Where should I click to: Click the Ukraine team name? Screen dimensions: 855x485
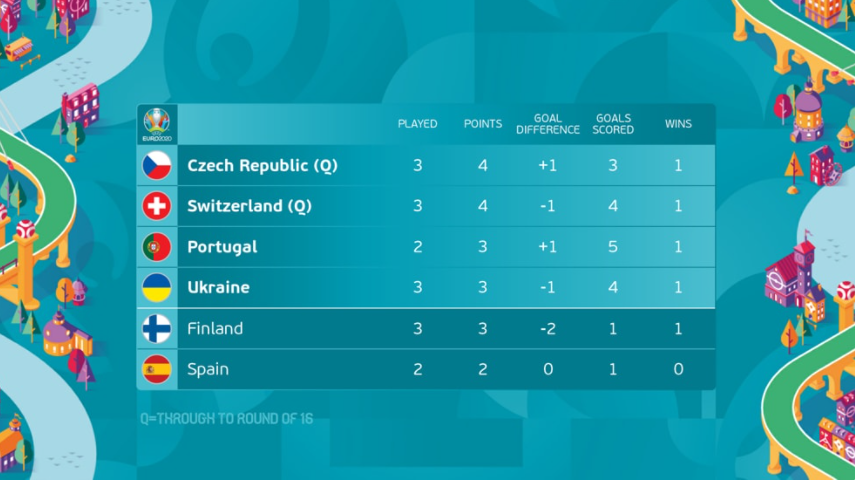coord(218,288)
